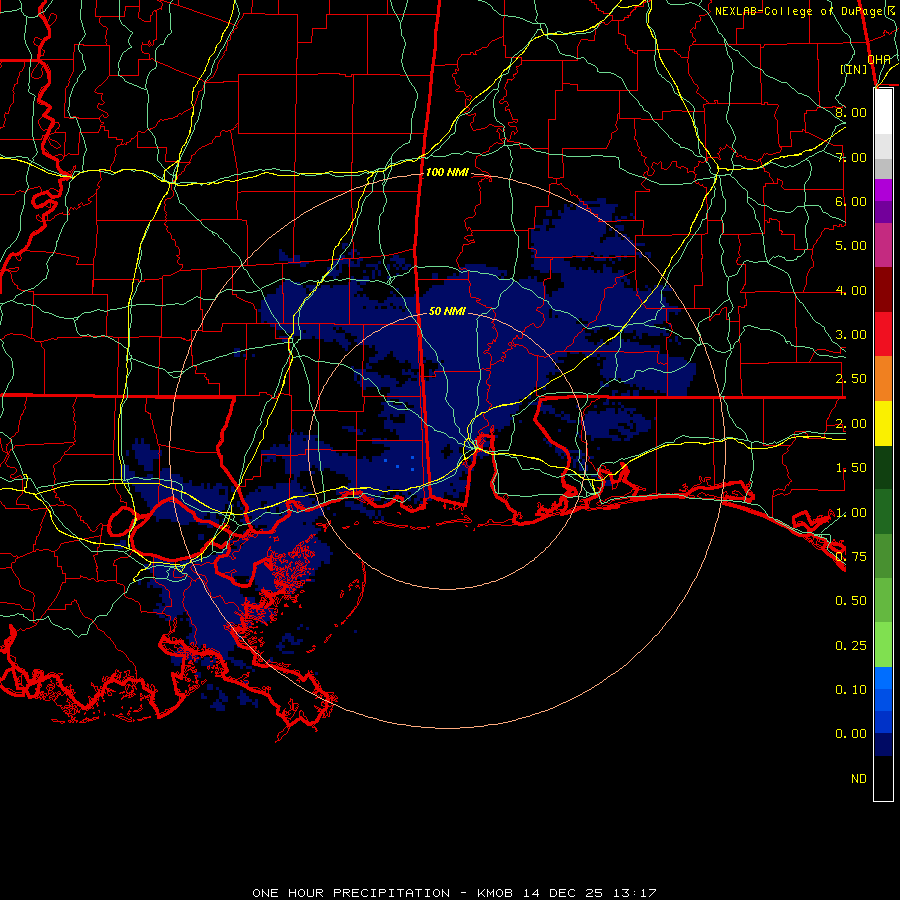Screen dimensions: 900x900
Task: Select the 0.75 legend value
Action: click(x=851, y=557)
